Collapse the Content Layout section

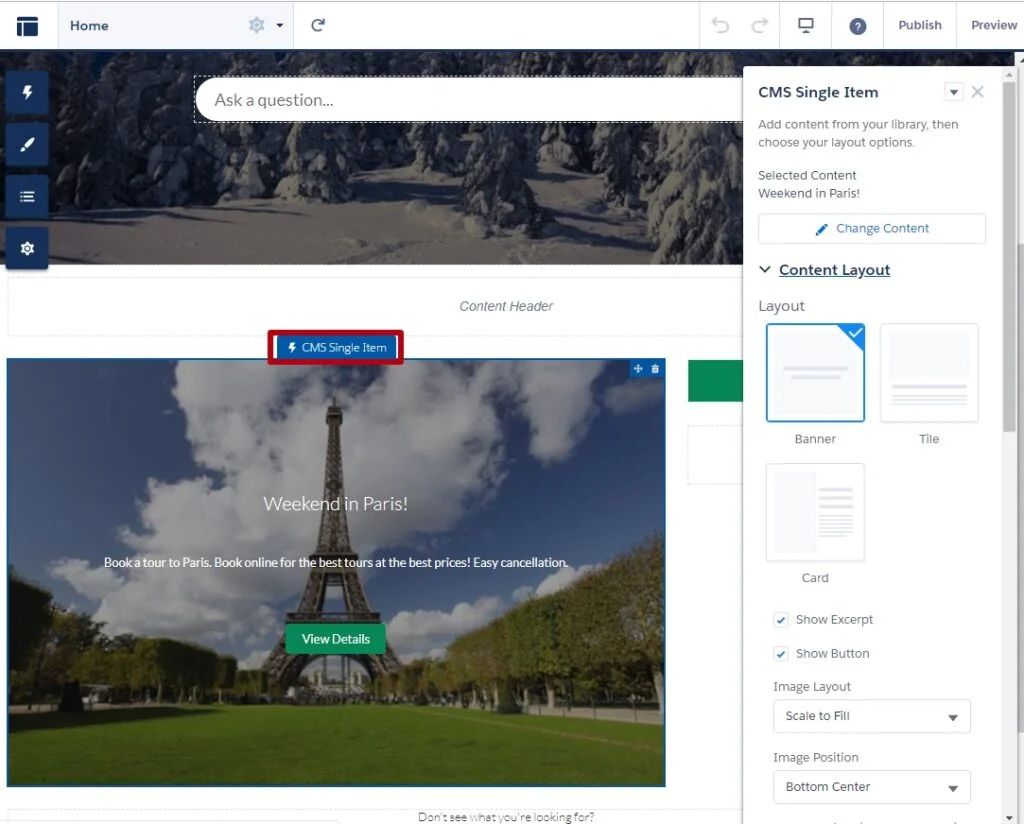point(765,270)
